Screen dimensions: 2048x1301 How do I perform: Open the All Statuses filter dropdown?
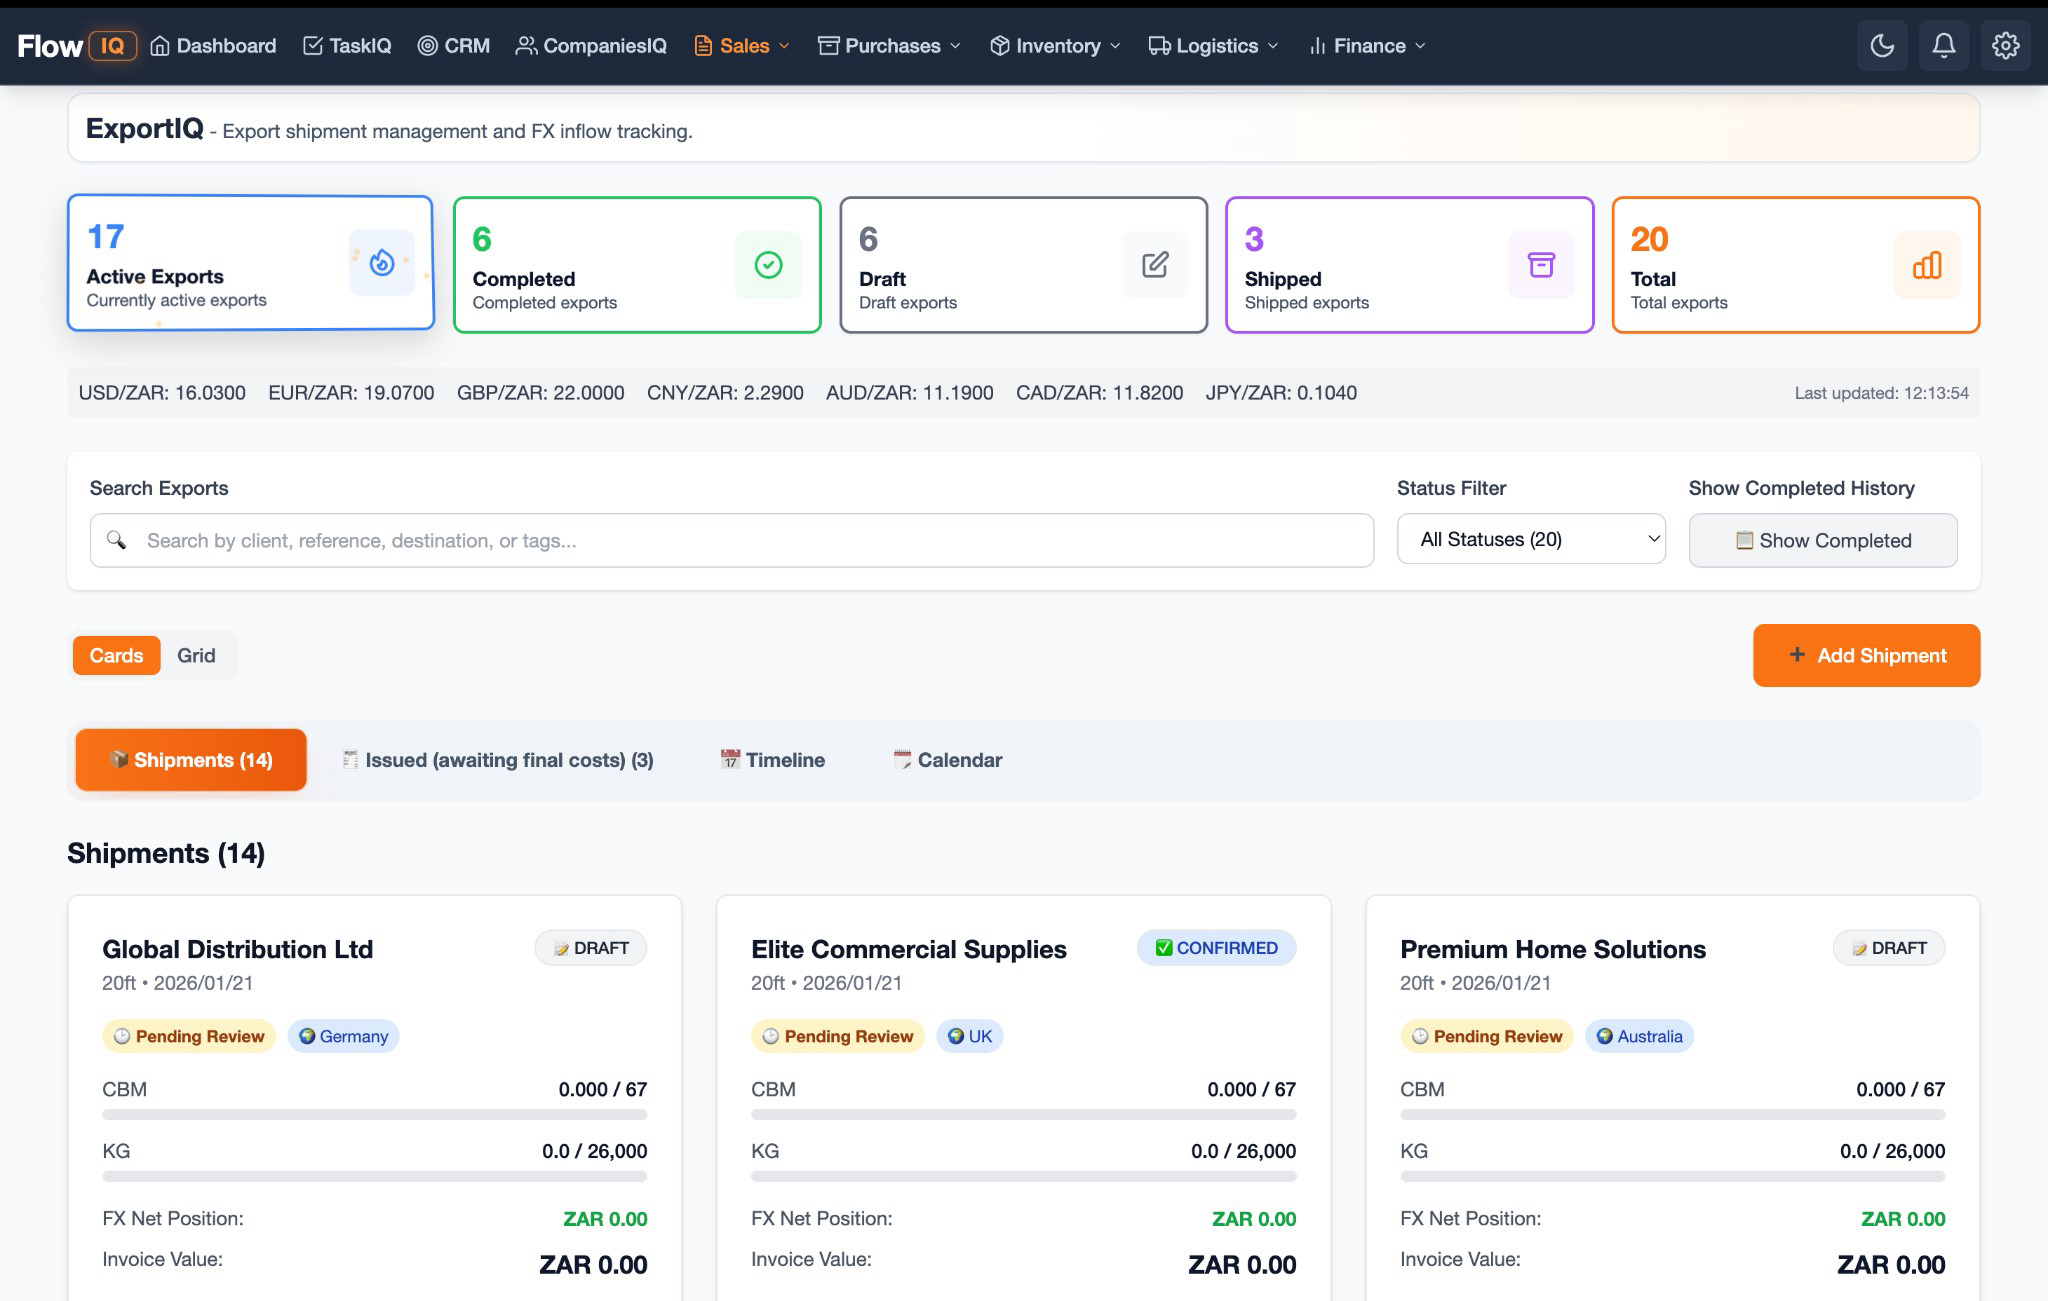pos(1530,539)
